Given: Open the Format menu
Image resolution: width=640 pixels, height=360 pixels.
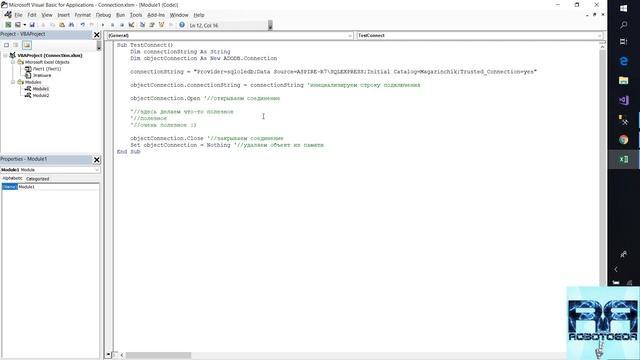Looking at the screenshot, I should coord(82,15).
